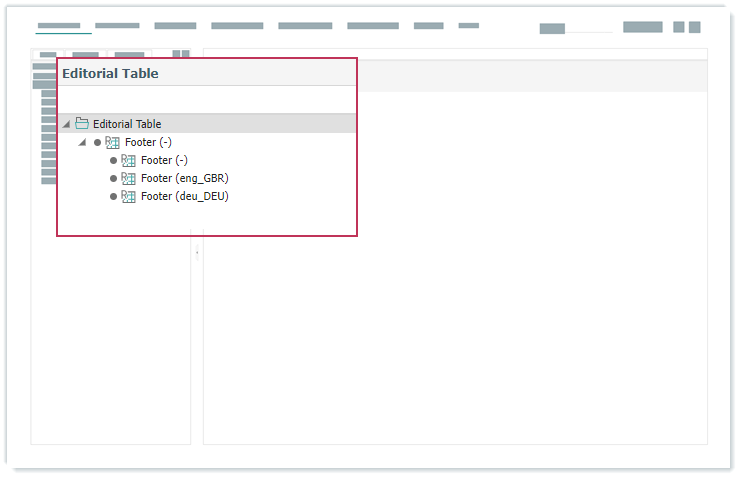Image resolution: width=740 pixels, height=478 pixels.
Task: Collapse the Editorial Table root node
Action: pyautogui.click(x=66, y=125)
